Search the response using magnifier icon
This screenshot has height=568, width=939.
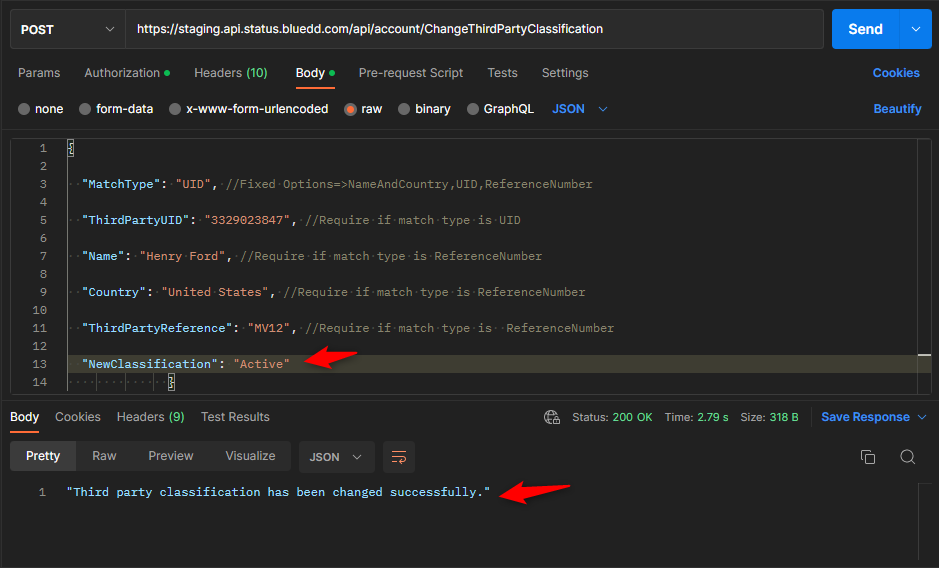coord(907,457)
